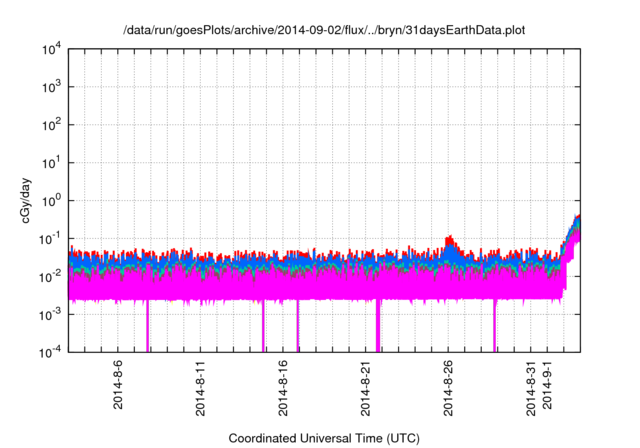Click the 10^-2 y-axis tick label
The width and height of the screenshot is (640, 448).
coord(51,277)
